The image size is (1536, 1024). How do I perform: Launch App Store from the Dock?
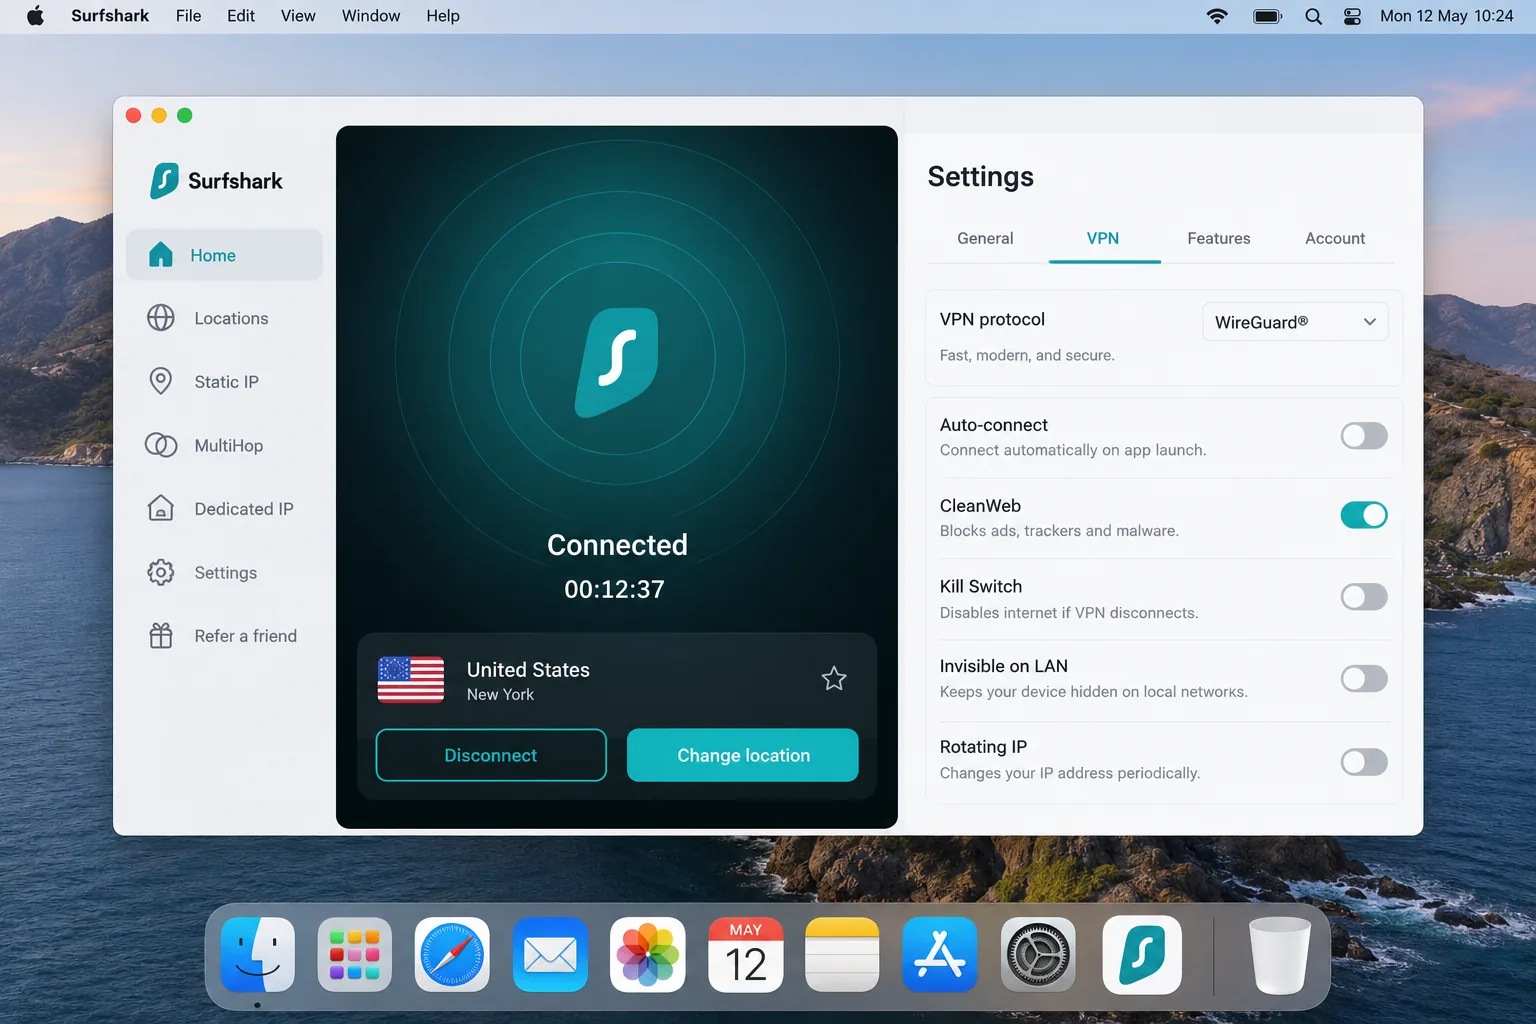(x=940, y=955)
